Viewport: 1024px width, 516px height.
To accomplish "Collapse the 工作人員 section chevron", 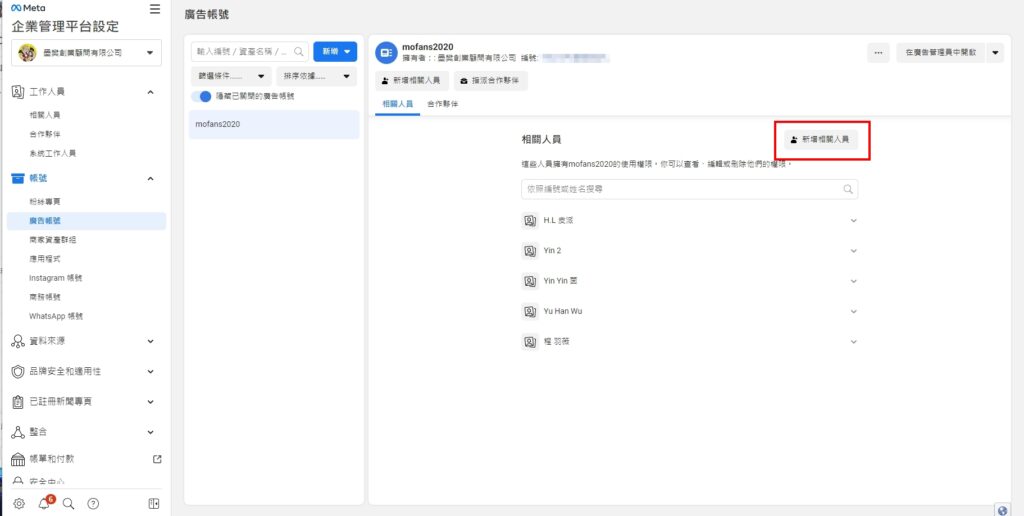I will (x=150, y=92).
